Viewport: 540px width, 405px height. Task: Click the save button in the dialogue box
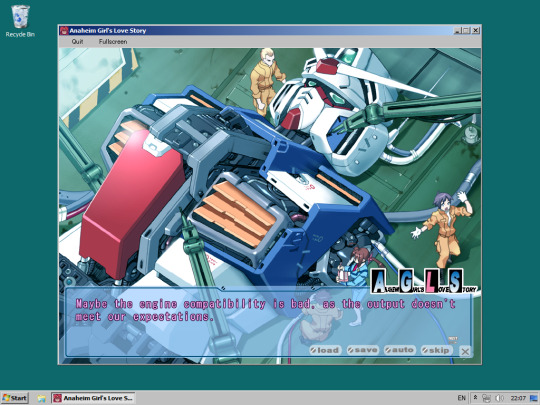pos(363,350)
